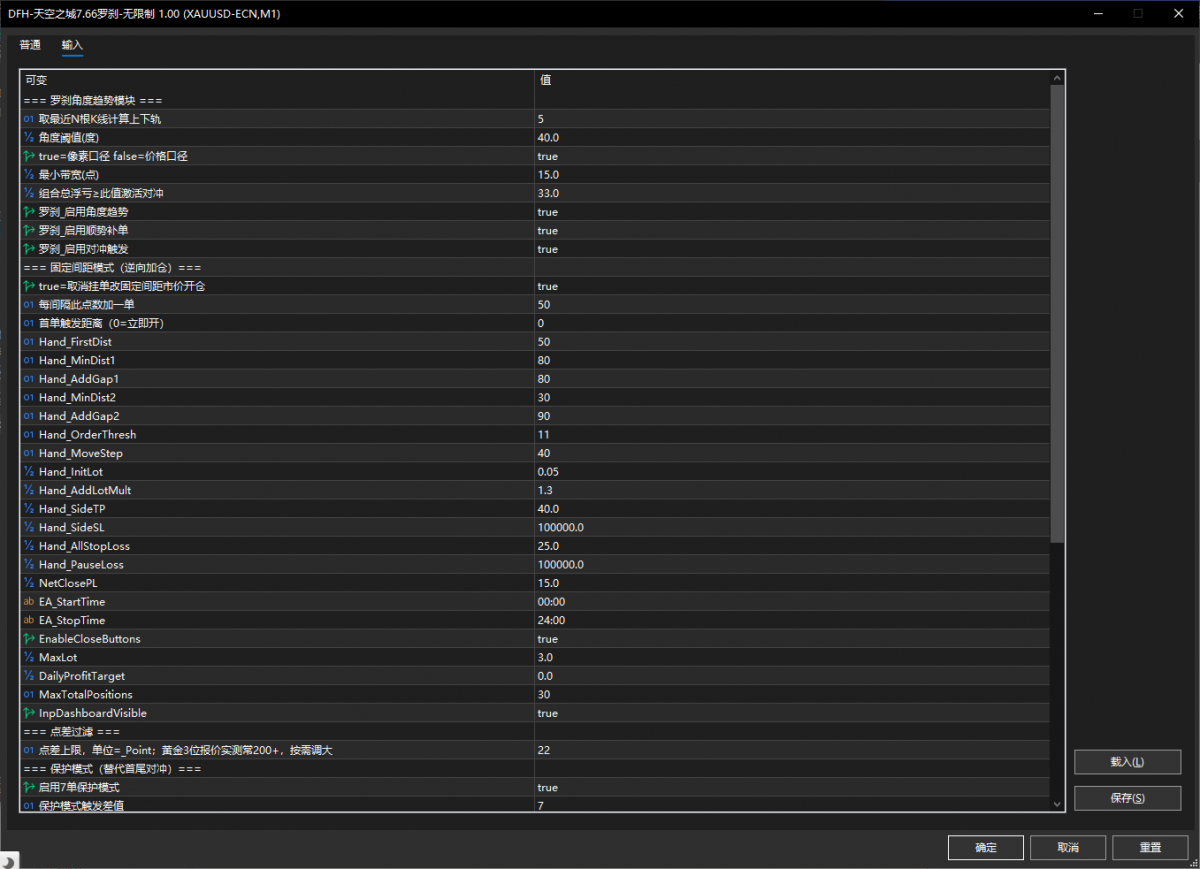The height and width of the screenshot is (869, 1200).
Task: Click the integer icon beside Hand_OrderThresh
Action: 29,435
